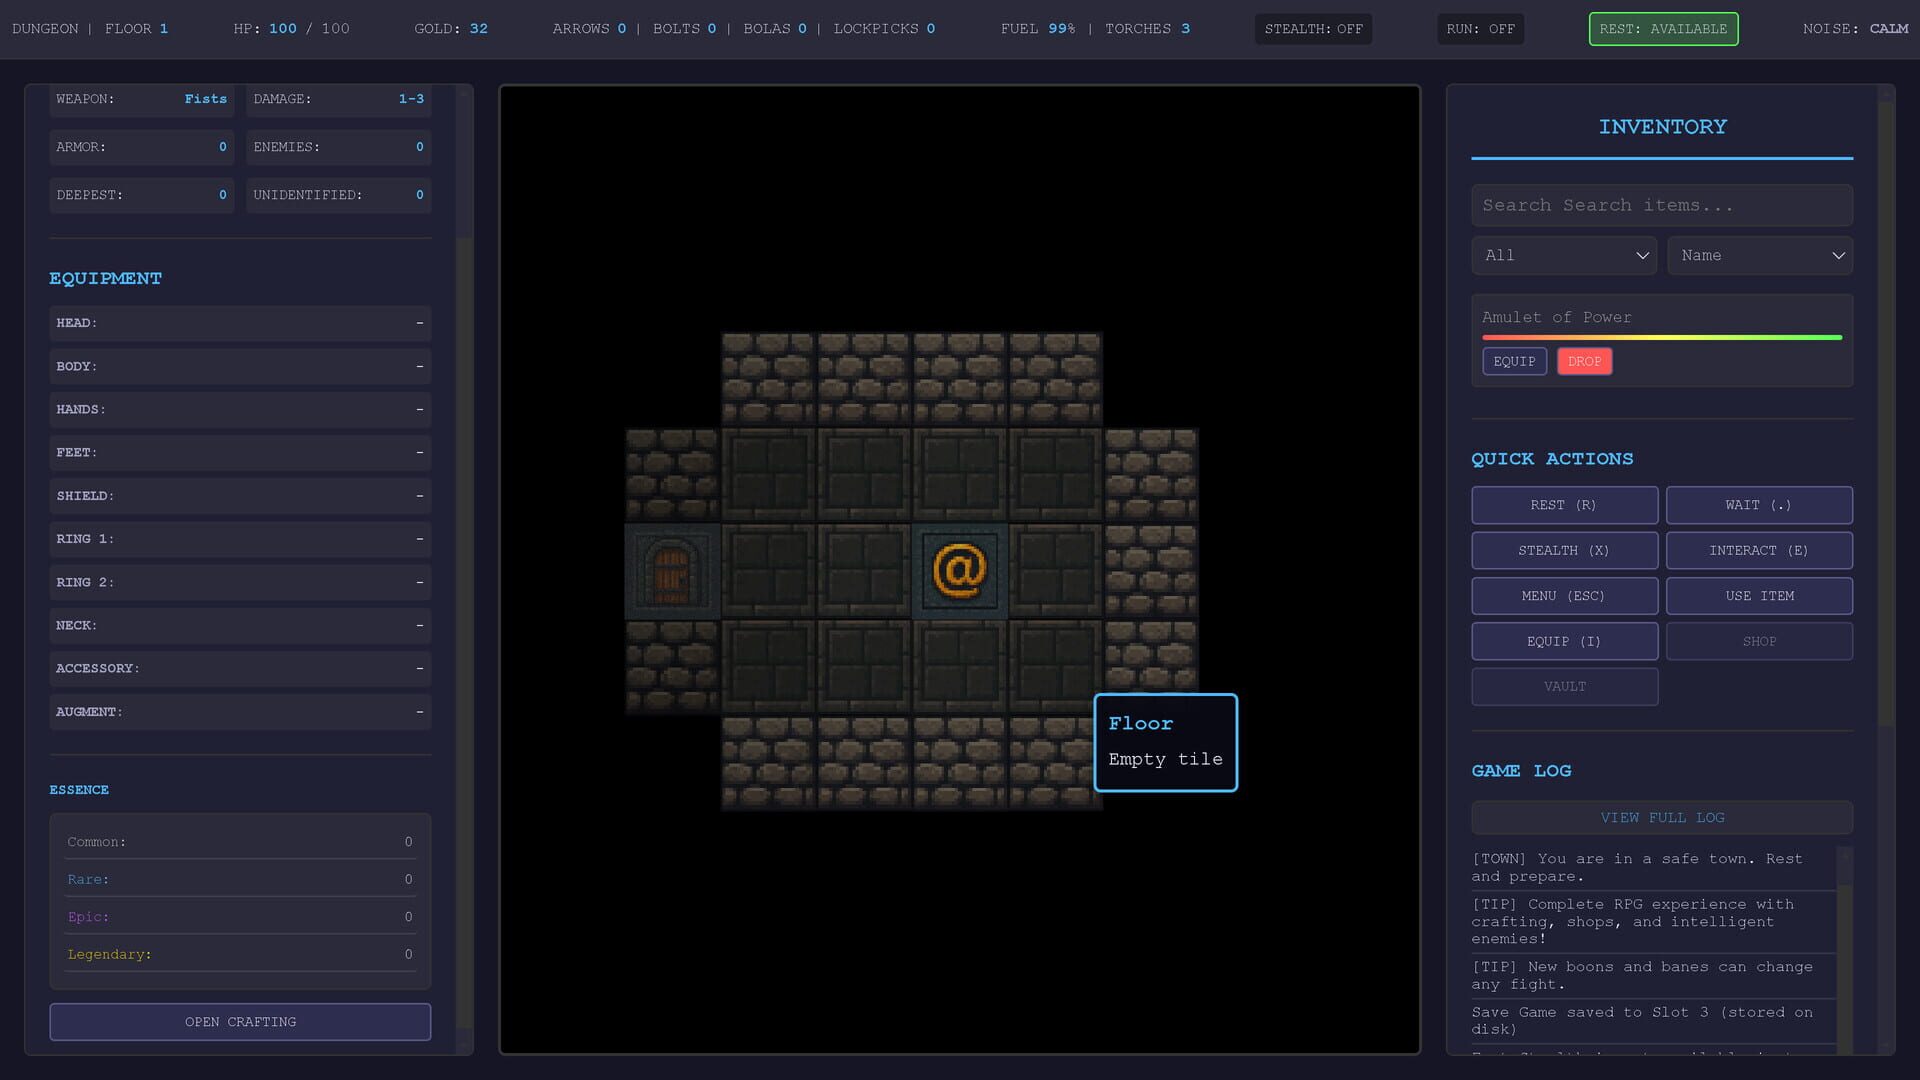
Task: Switch to the INVENTORY panel header
Action: pos(1662,127)
